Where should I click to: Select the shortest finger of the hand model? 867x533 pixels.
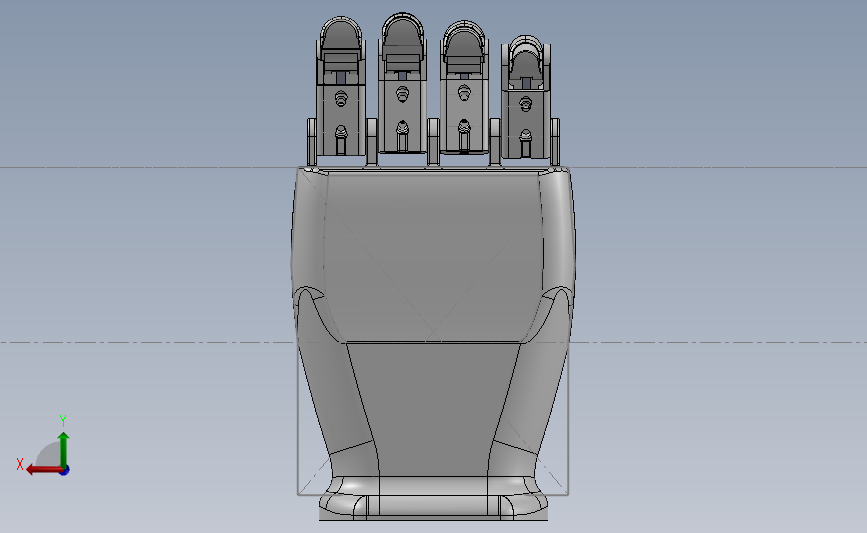tap(526, 97)
